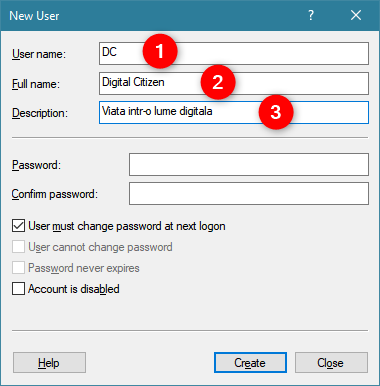Open the Help button at bottom left
Screen dimensions: 380x386
coord(49,362)
